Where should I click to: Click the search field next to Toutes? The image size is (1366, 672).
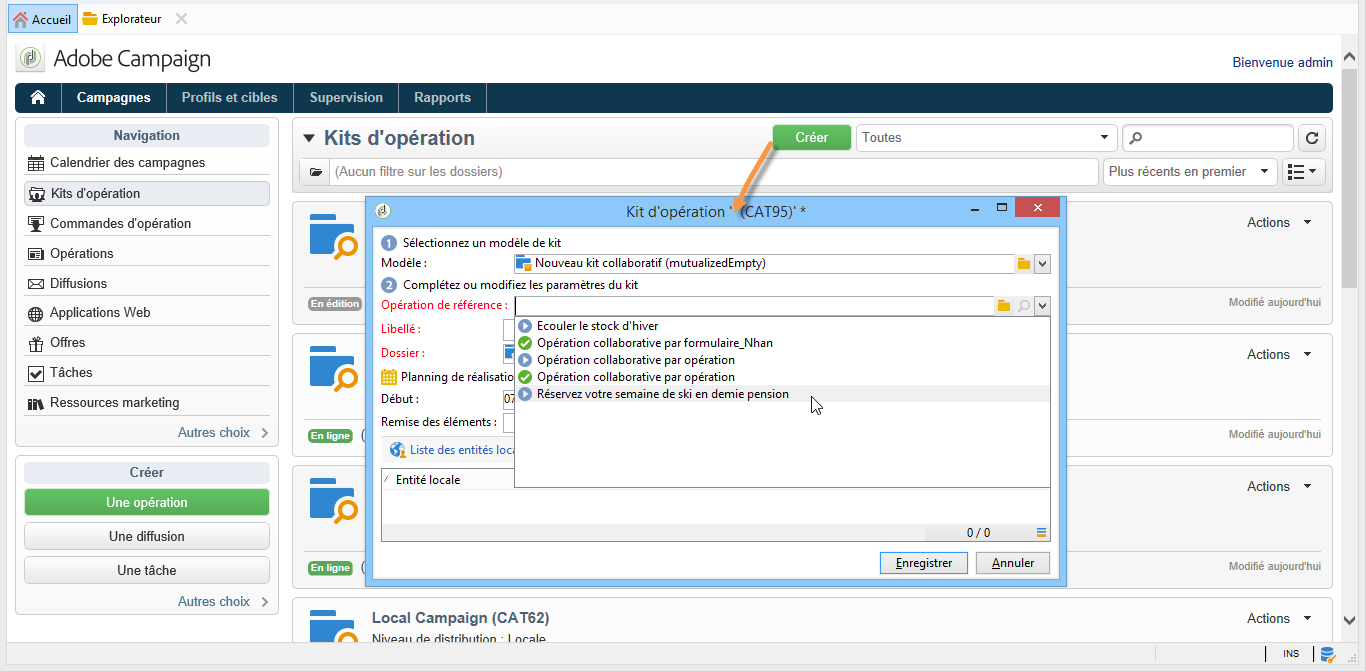point(1208,138)
